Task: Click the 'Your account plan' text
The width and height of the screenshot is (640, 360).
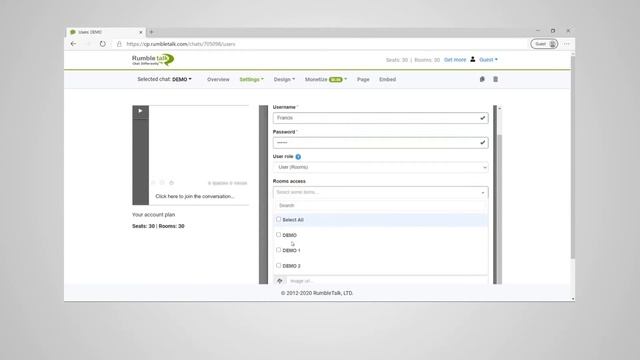Action: pos(153,215)
